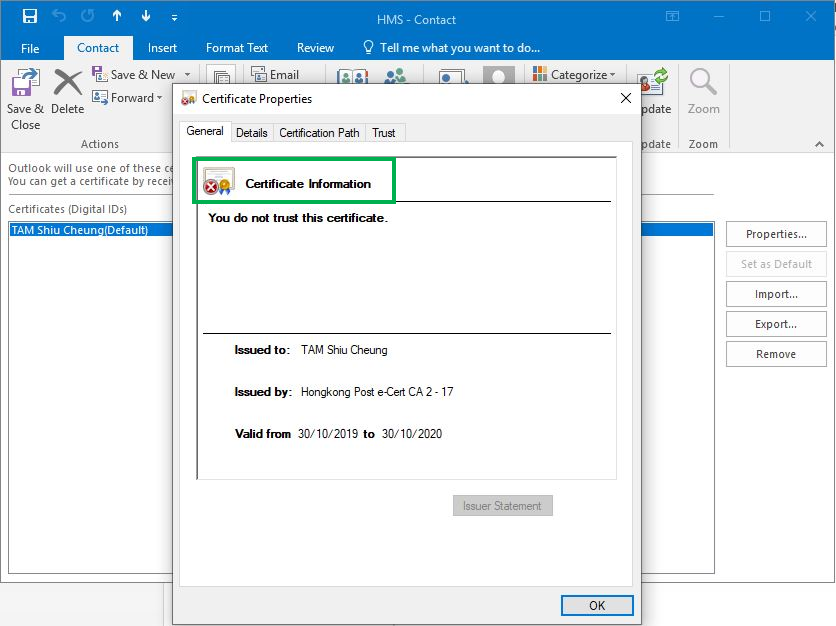Collapse the ribbon using the chevron

[817, 143]
